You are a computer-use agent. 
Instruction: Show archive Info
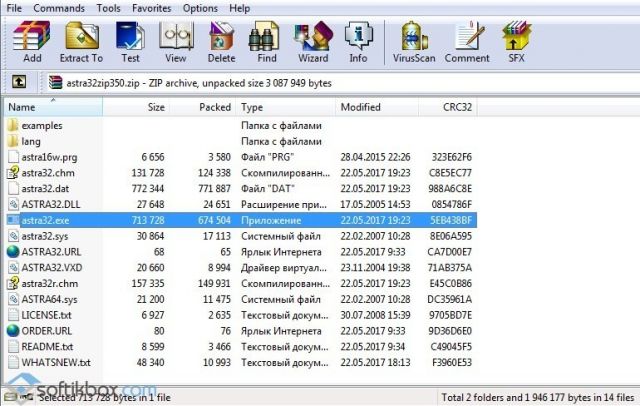coord(358,42)
